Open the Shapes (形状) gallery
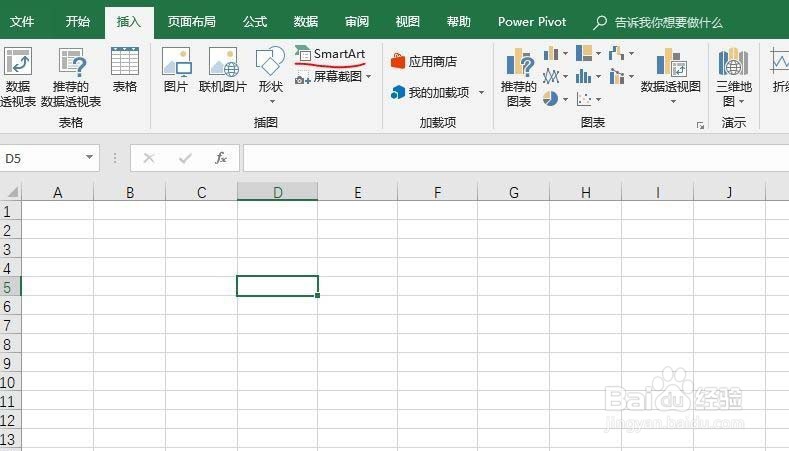 pyautogui.click(x=270, y=74)
